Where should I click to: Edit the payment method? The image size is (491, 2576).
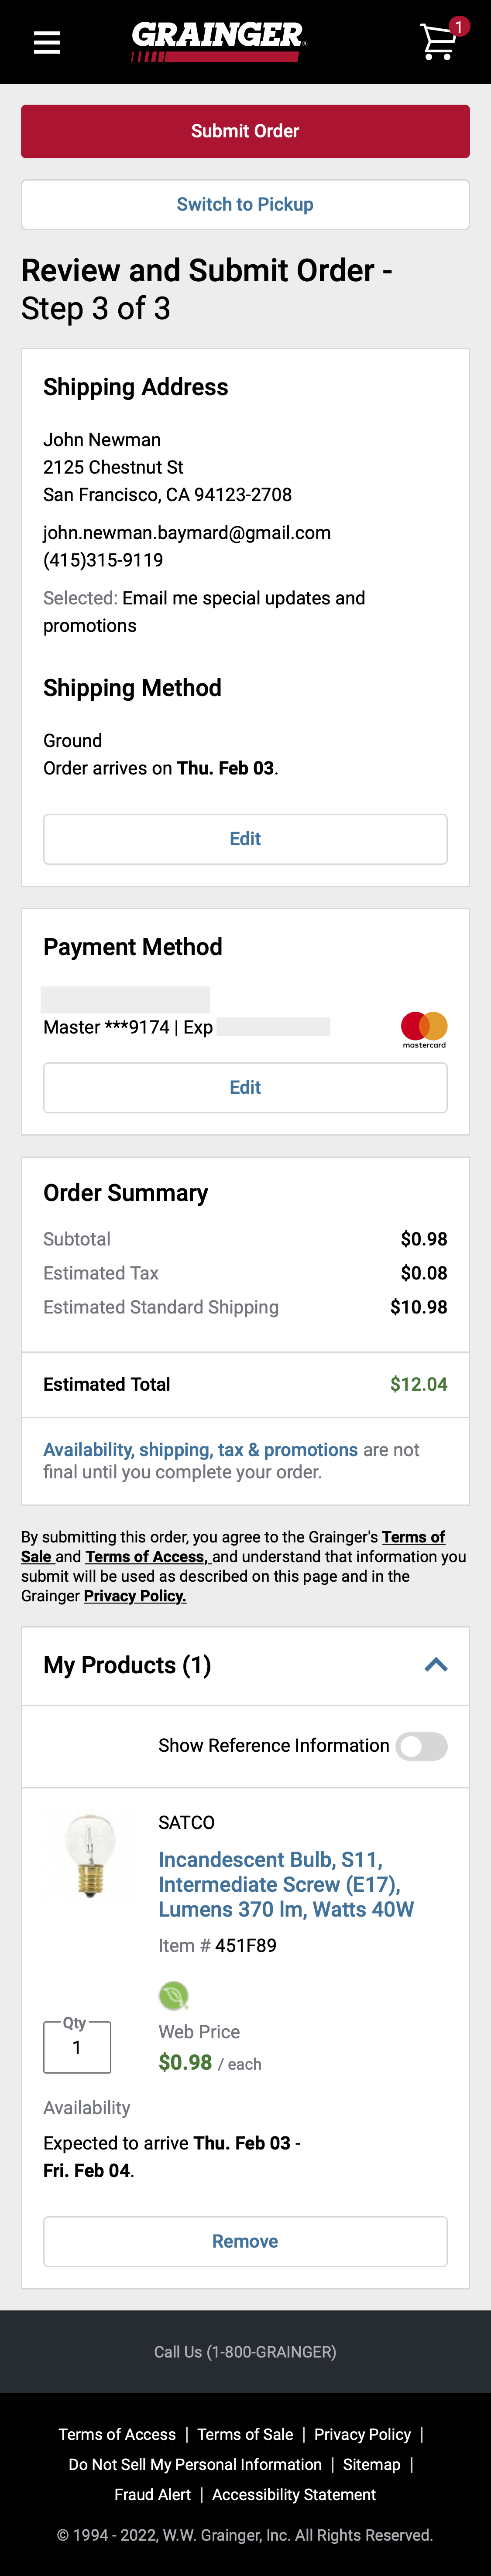point(245,1087)
